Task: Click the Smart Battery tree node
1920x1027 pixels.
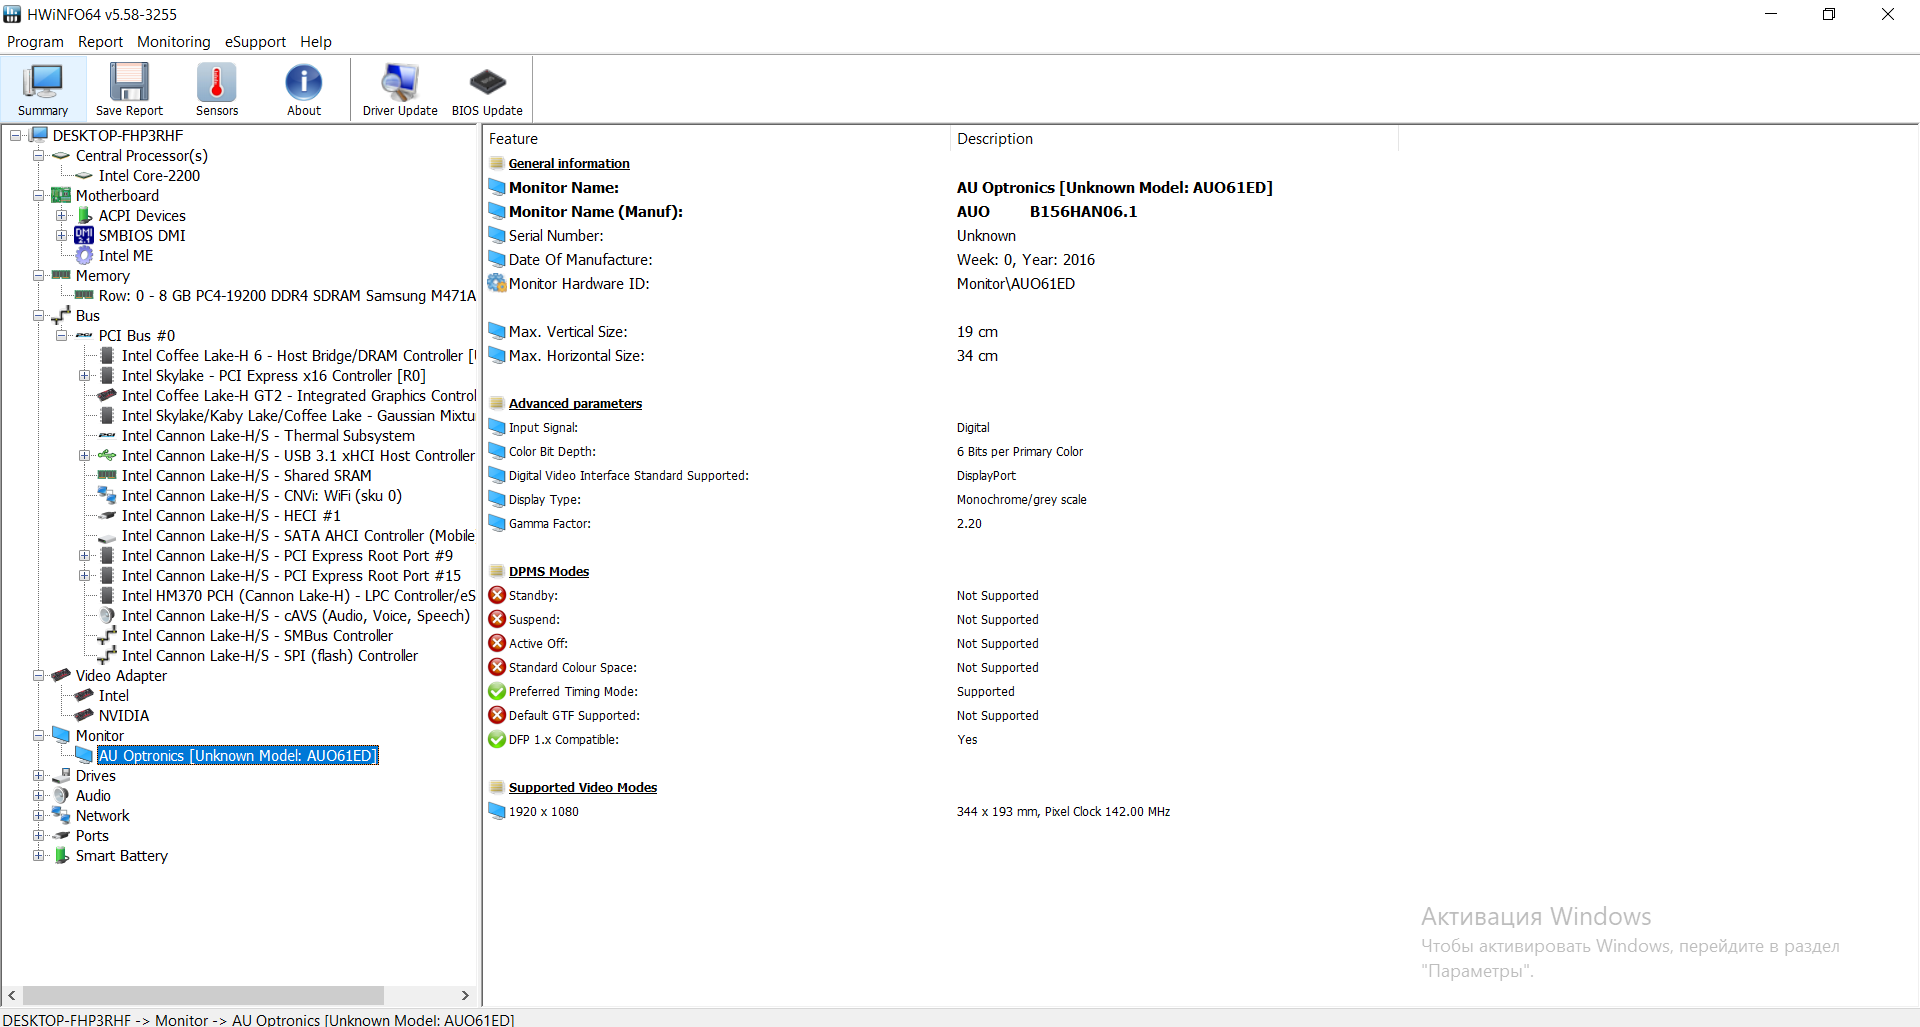Action: coord(122,856)
